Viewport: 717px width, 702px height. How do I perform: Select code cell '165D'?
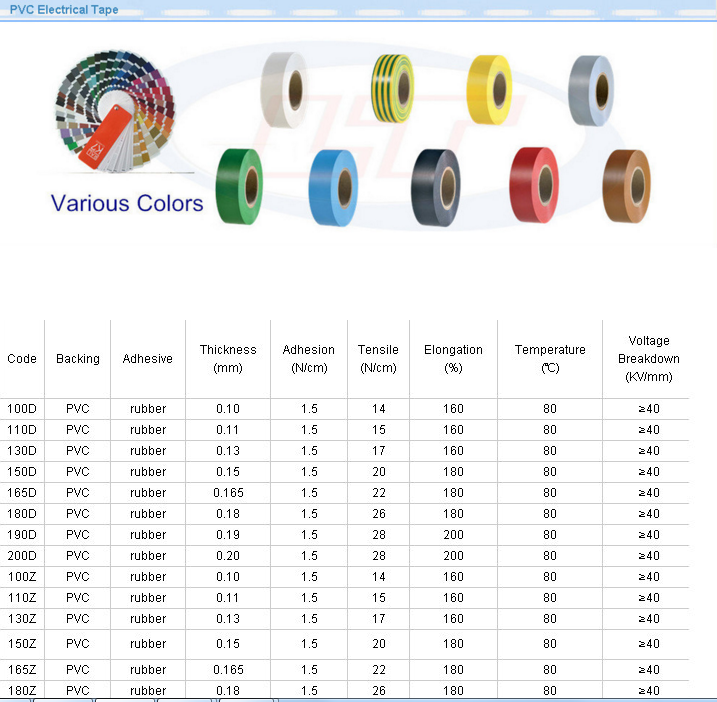22,493
